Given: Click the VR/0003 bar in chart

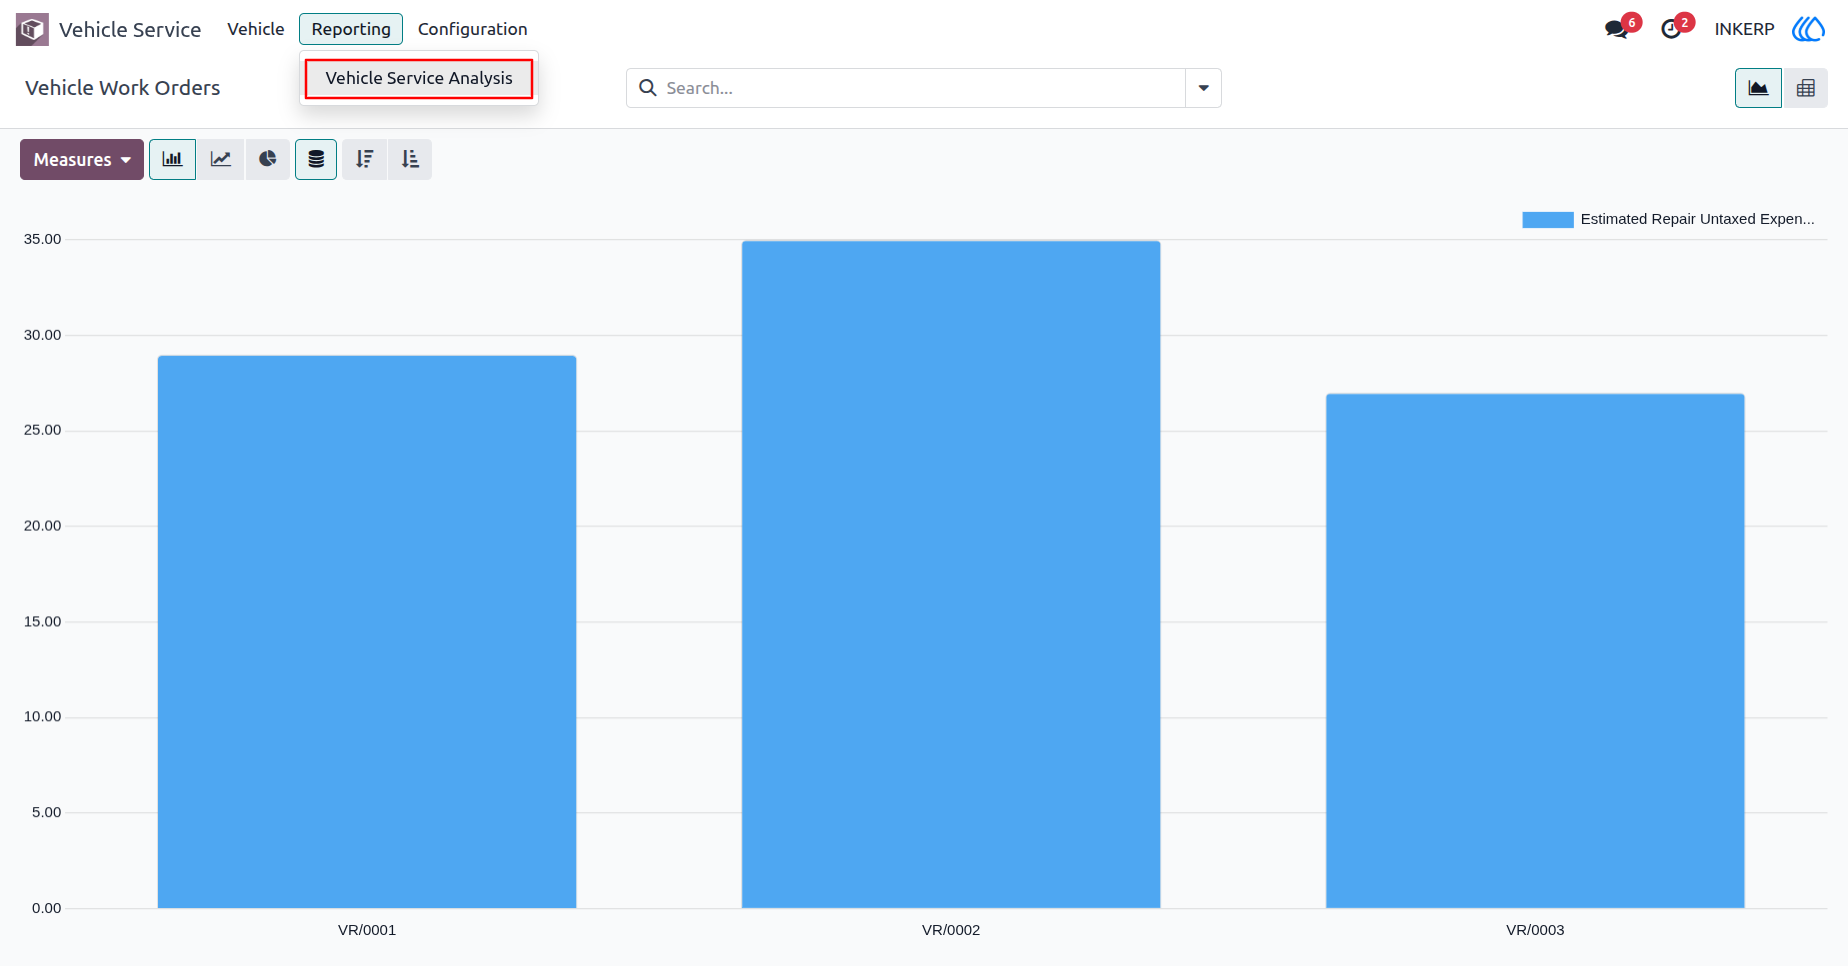Looking at the screenshot, I should pos(1535,651).
